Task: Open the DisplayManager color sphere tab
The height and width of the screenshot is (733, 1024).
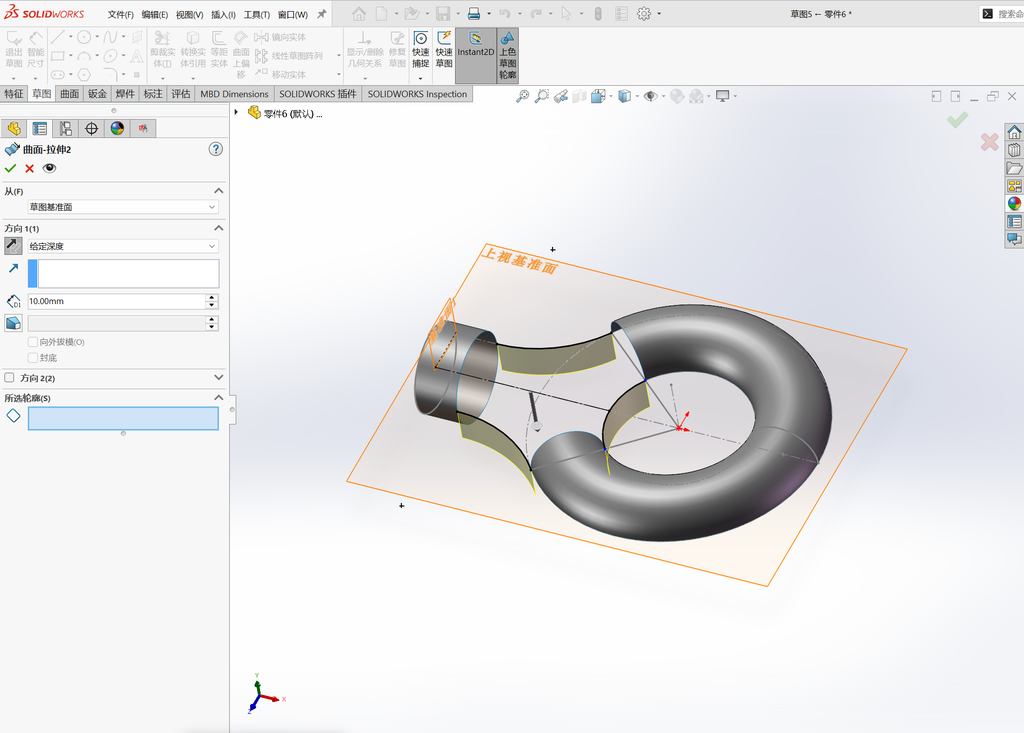Action: point(117,129)
